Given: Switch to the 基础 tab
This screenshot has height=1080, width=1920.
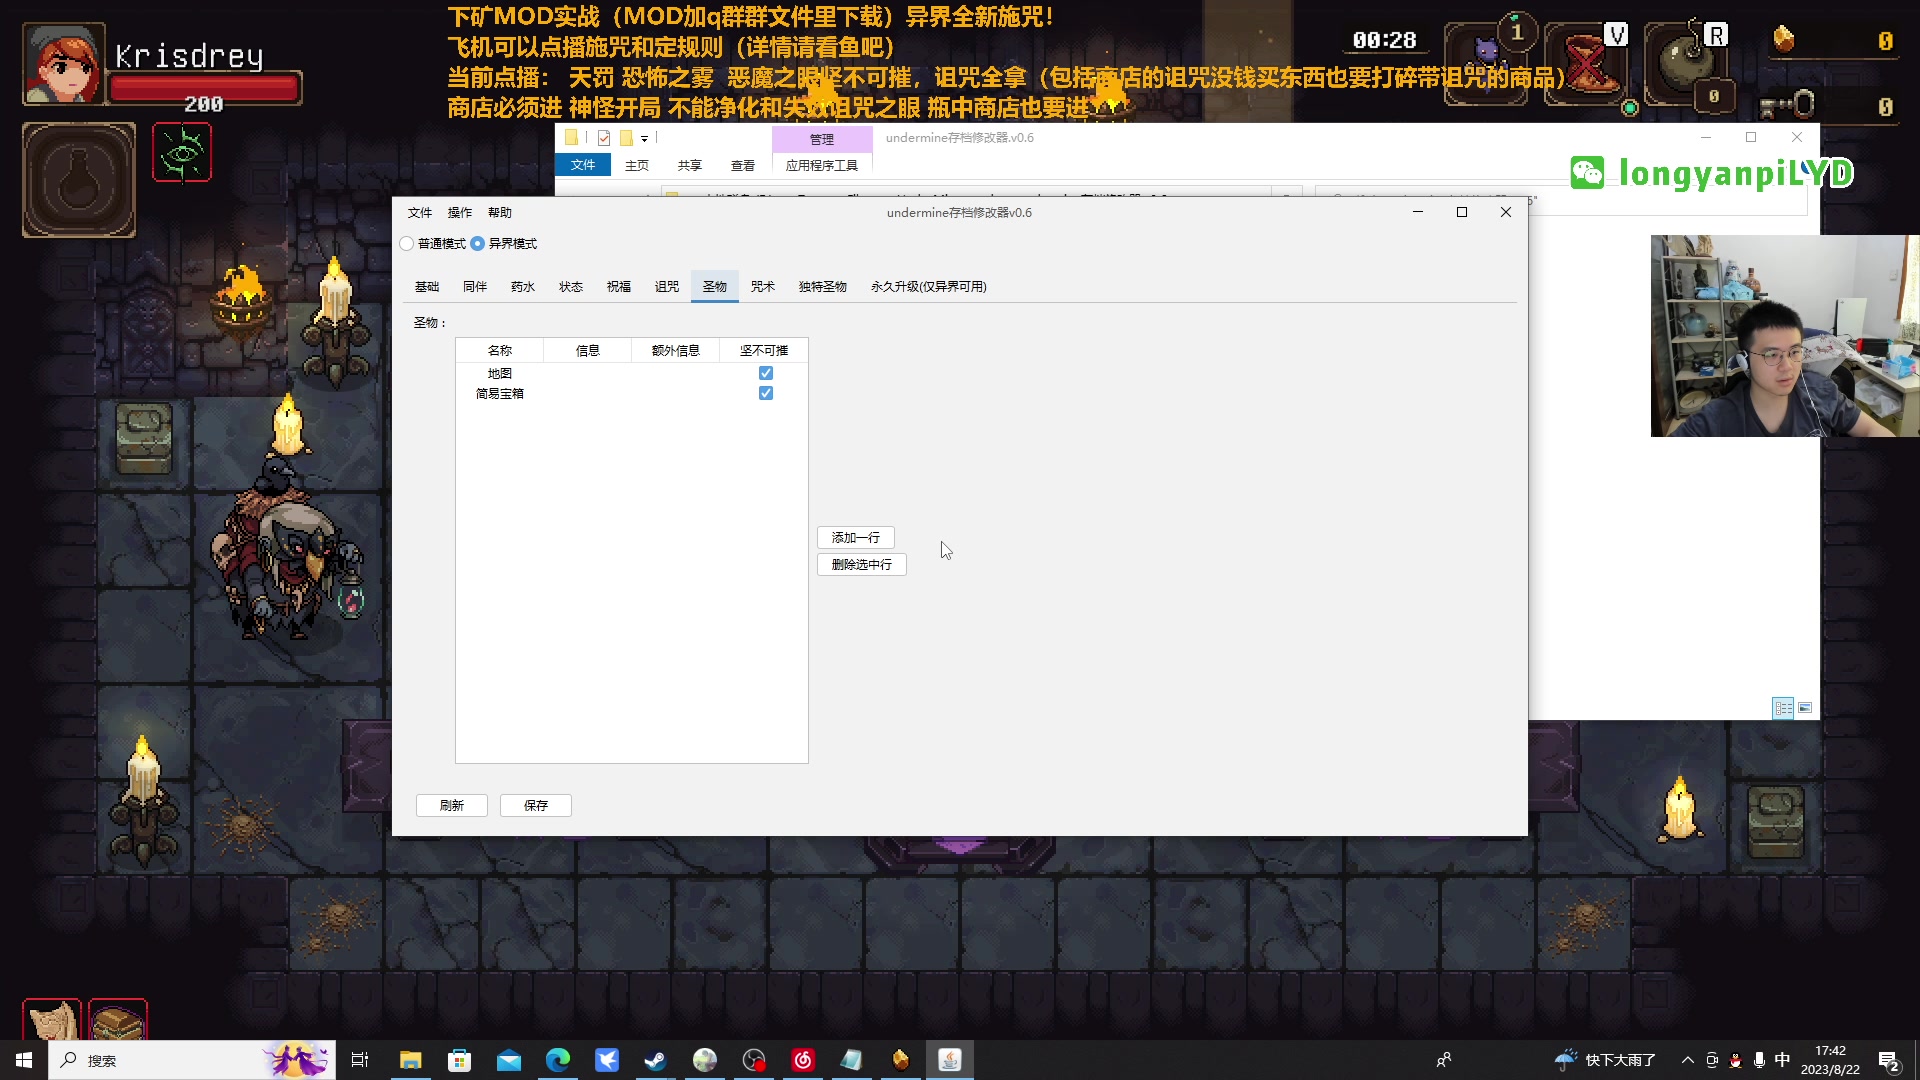Looking at the screenshot, I should point(427,287).
